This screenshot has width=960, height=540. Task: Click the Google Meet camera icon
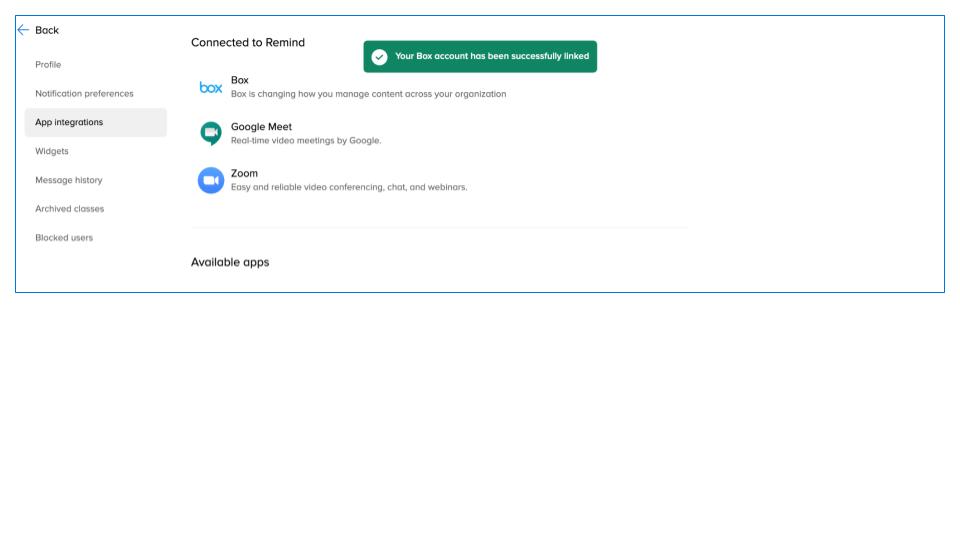(x=211, y=133)
